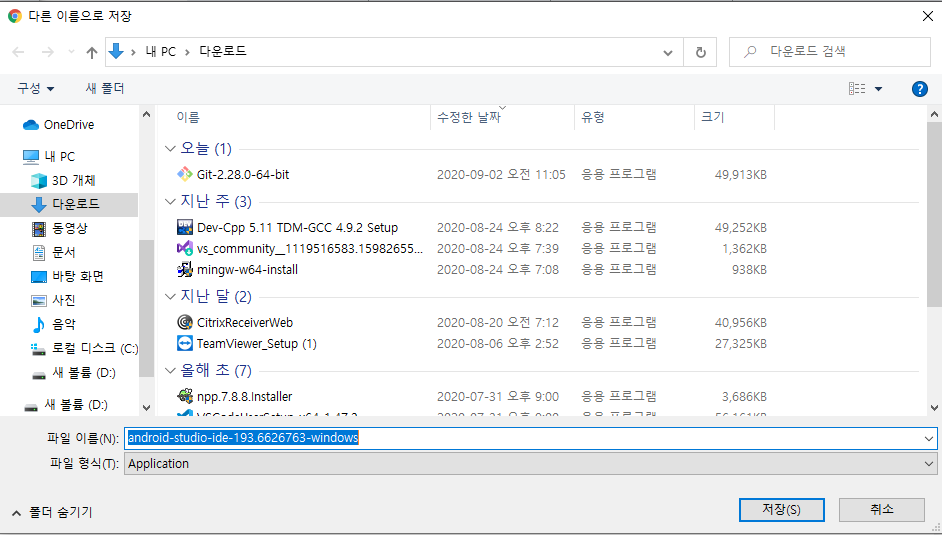Click the 내 PC computer icon
The height and width of the screenshot is (535, 942).
tap(31, 157)
